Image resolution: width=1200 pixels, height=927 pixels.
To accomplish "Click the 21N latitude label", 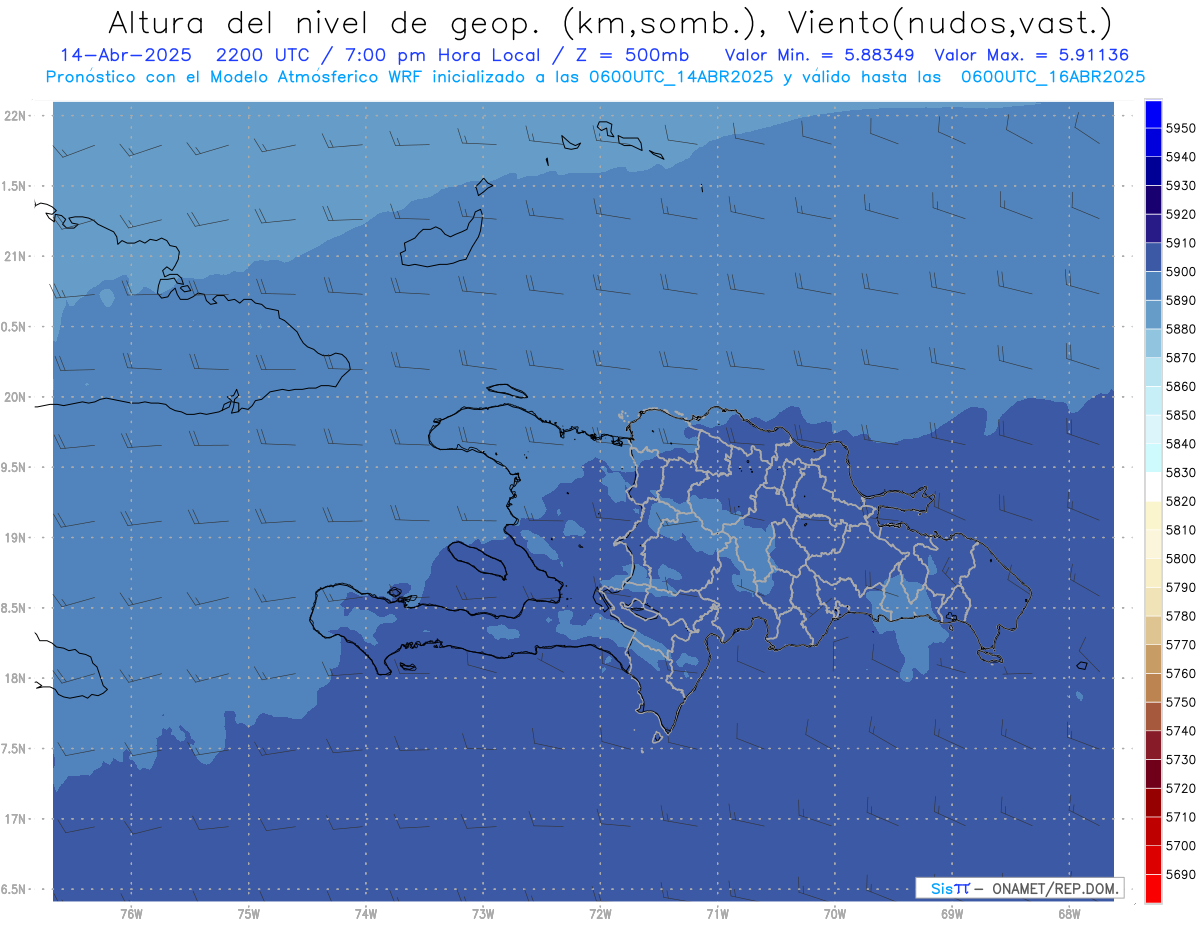I will click(17, 256).
